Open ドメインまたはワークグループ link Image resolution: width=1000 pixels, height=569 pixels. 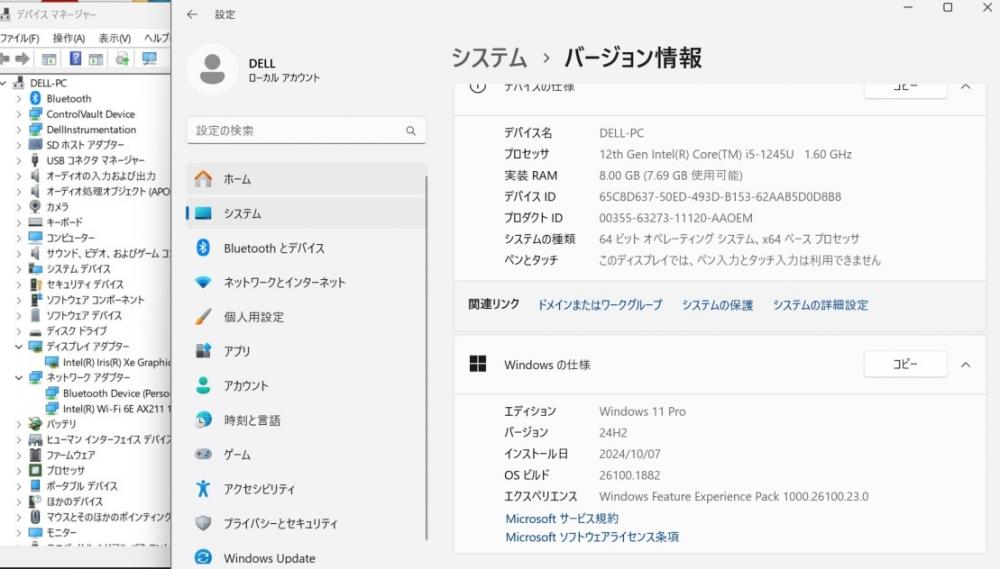[600, 305]
